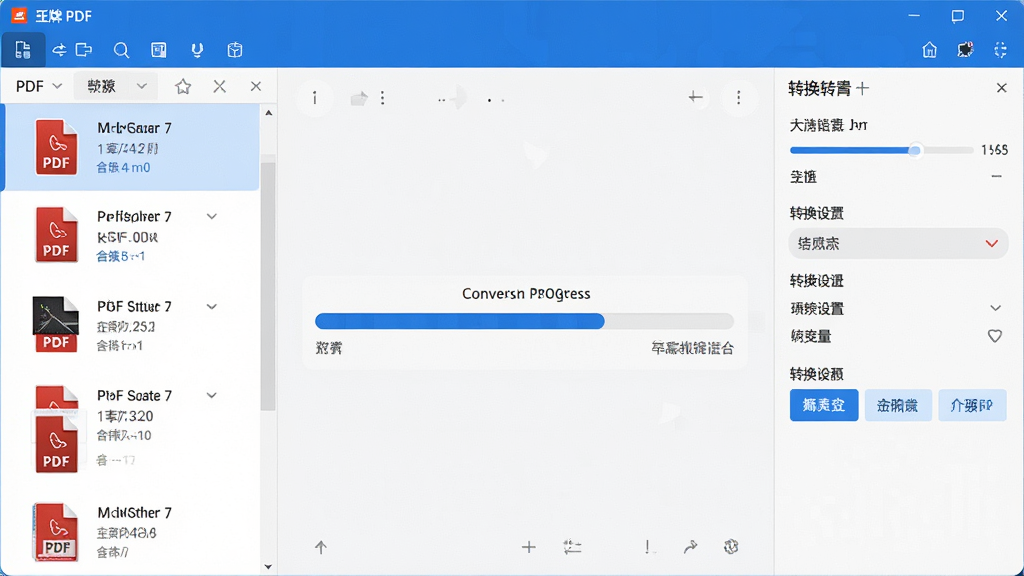Select the document view icon in toolbar
Image resolution: width=1024 pixels, height=576 pixels.
click(23, 50)
